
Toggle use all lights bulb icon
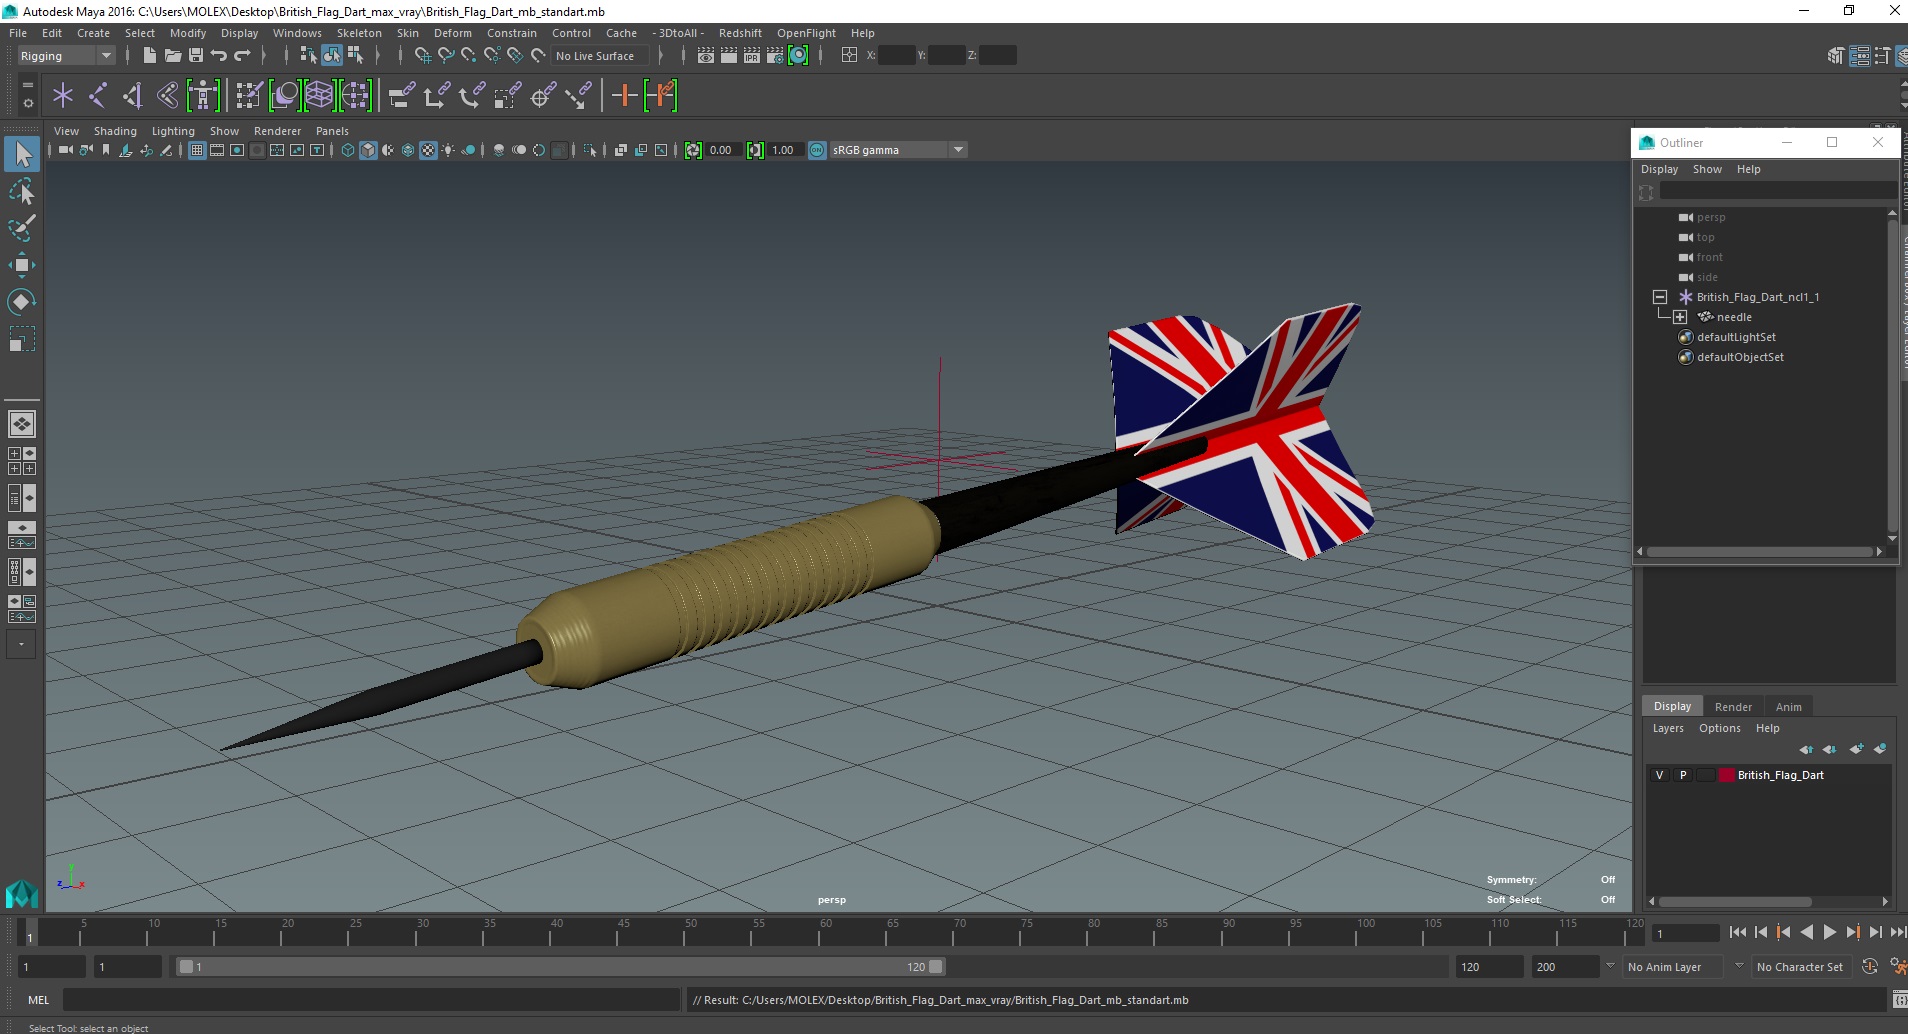(448, 150)
